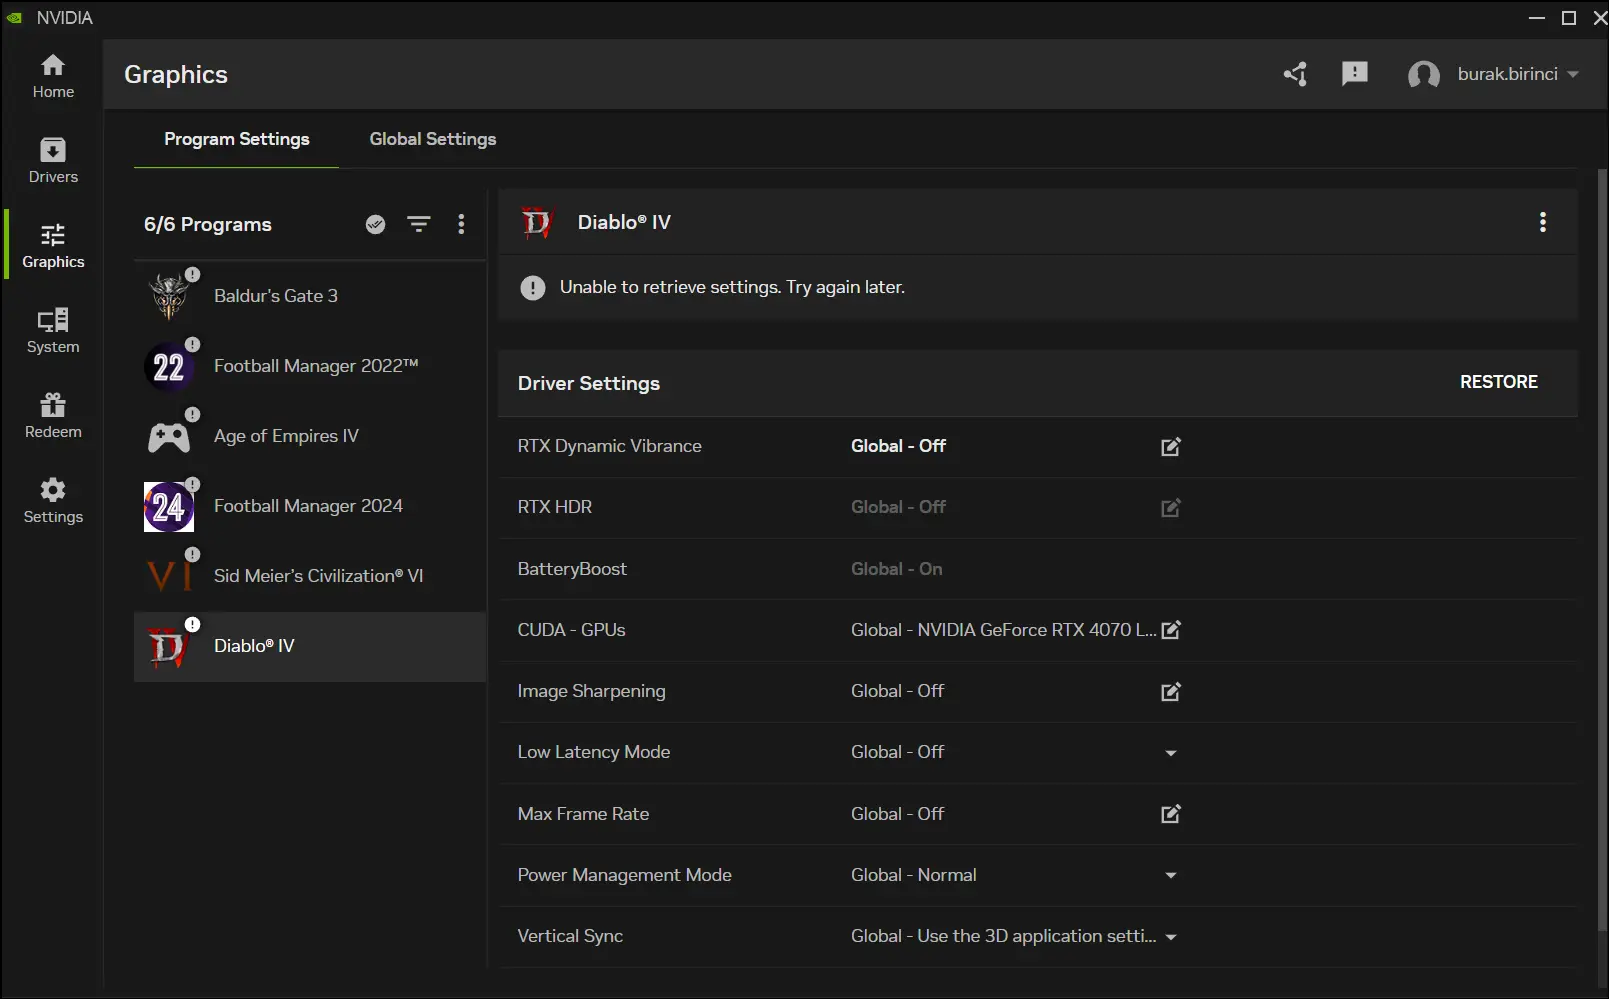Switch to Program Settings tab
Viewport: 1609px width, 999px height.
pyautogui.click(x=237, y=139)
